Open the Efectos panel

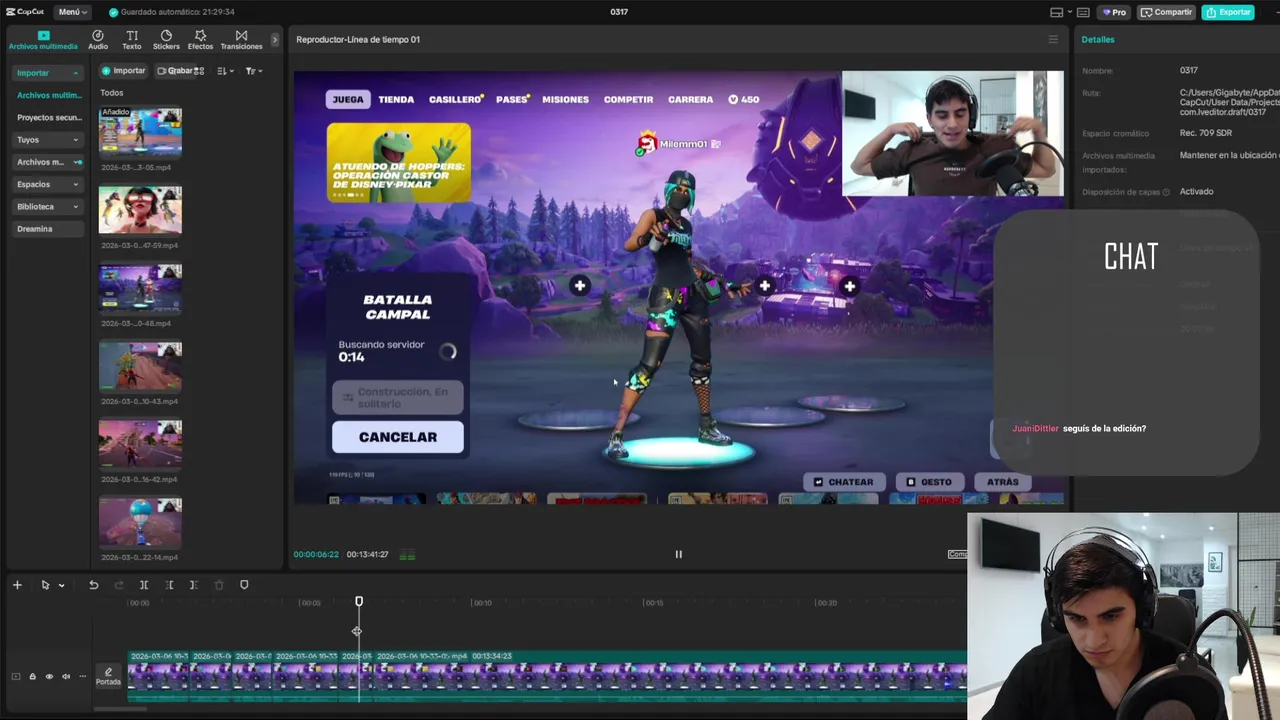200,40
